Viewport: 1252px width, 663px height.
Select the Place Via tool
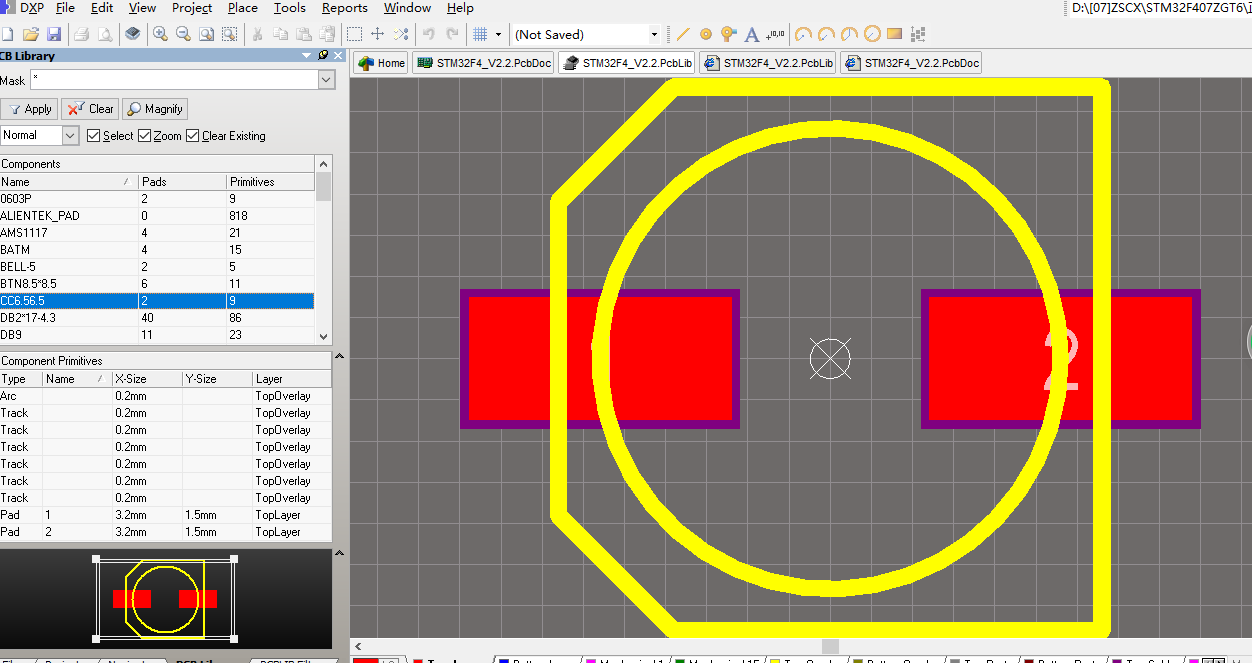[729, 34]
